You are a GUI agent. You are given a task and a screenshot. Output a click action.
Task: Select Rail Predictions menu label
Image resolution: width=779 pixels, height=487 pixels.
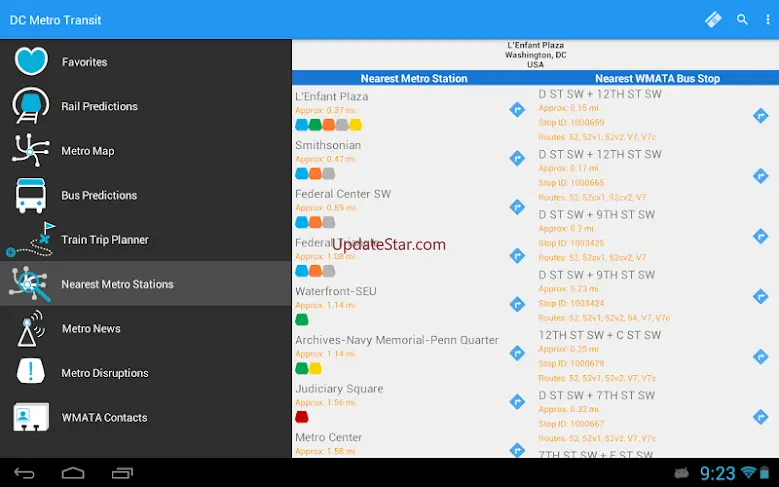coord(99,106)
